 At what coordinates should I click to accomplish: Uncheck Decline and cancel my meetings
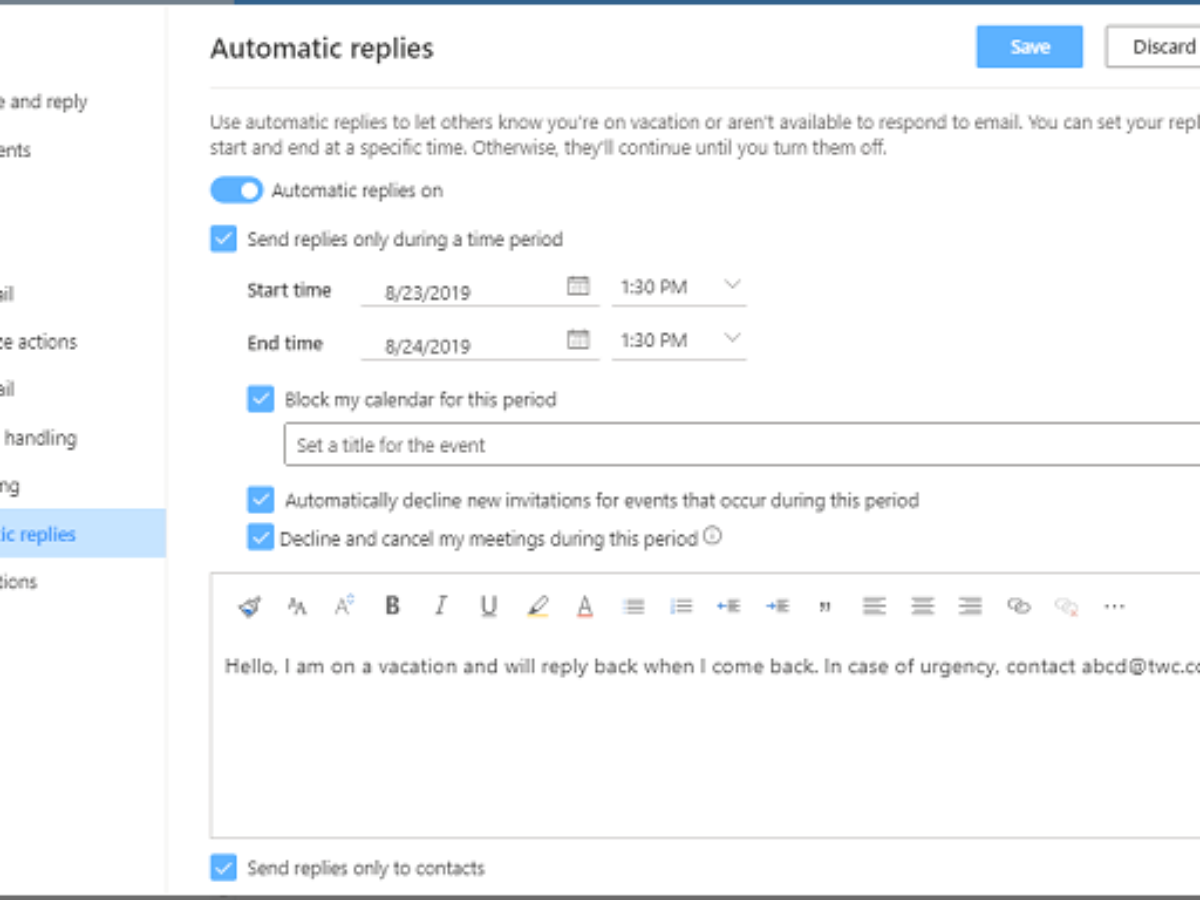click(x=260, y=538)
